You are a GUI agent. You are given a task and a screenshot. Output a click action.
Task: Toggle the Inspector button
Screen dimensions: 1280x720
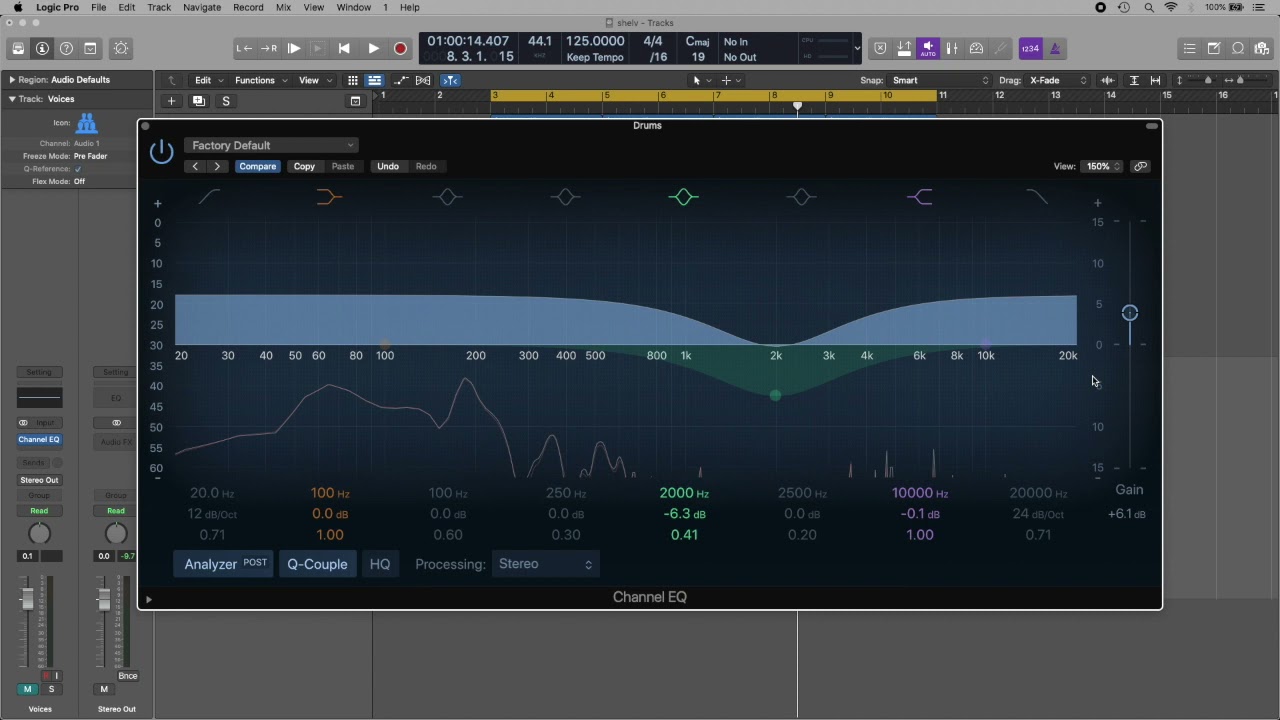pyautogui.click(x=42, y=48)
